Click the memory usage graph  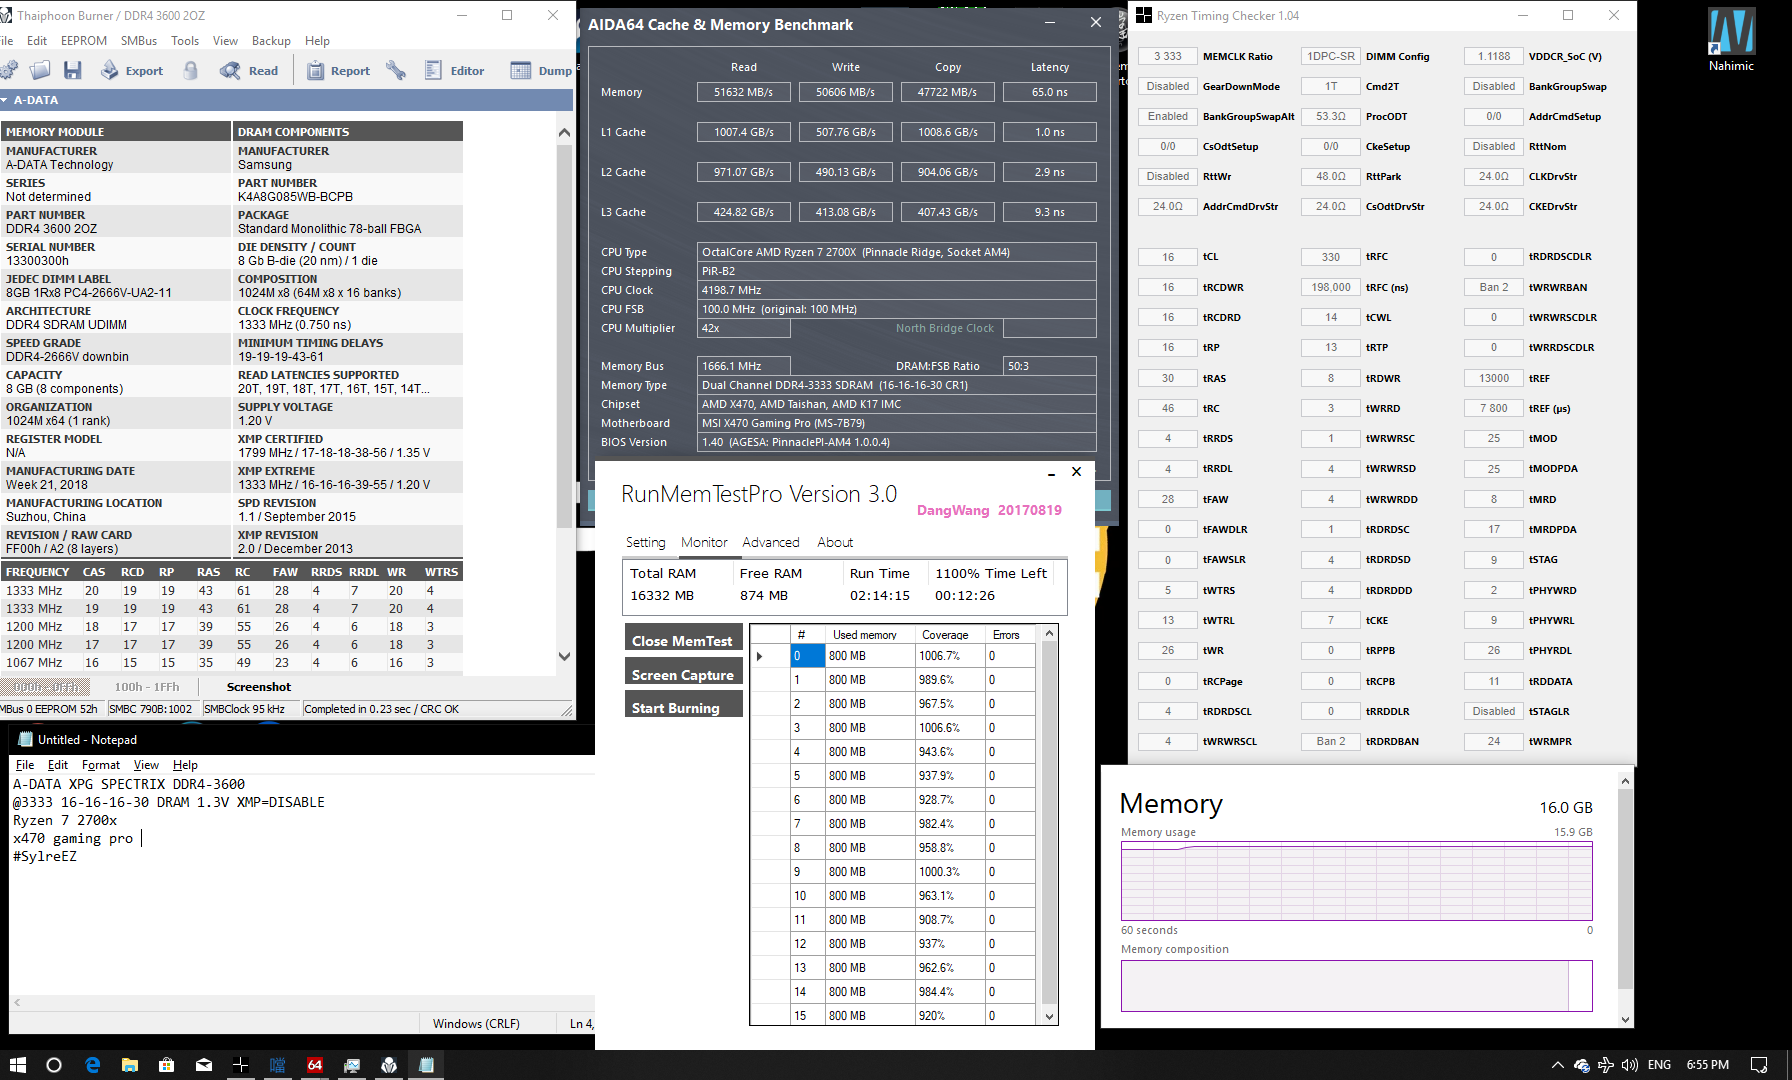[x=1357, y=881]
